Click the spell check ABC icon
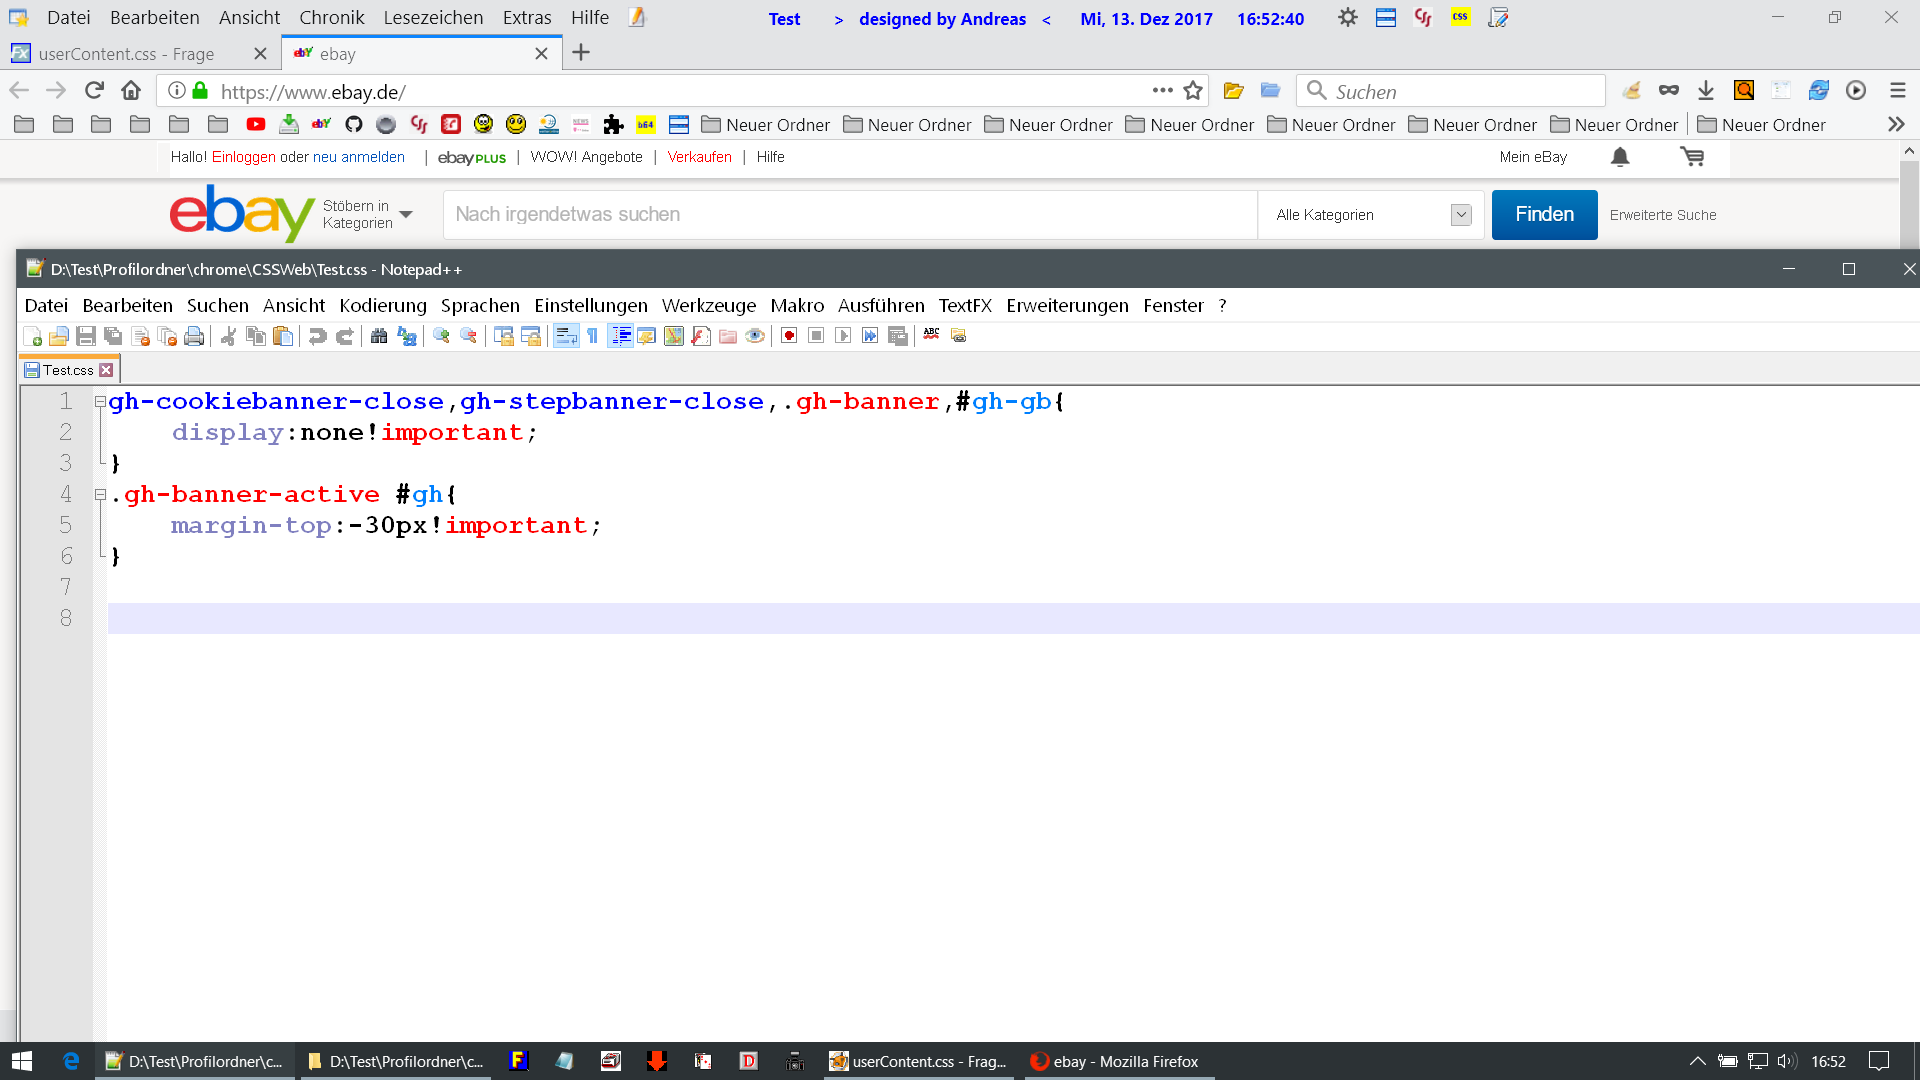The height and width of the screenshot is (1080, 1920). coord(931,335)
